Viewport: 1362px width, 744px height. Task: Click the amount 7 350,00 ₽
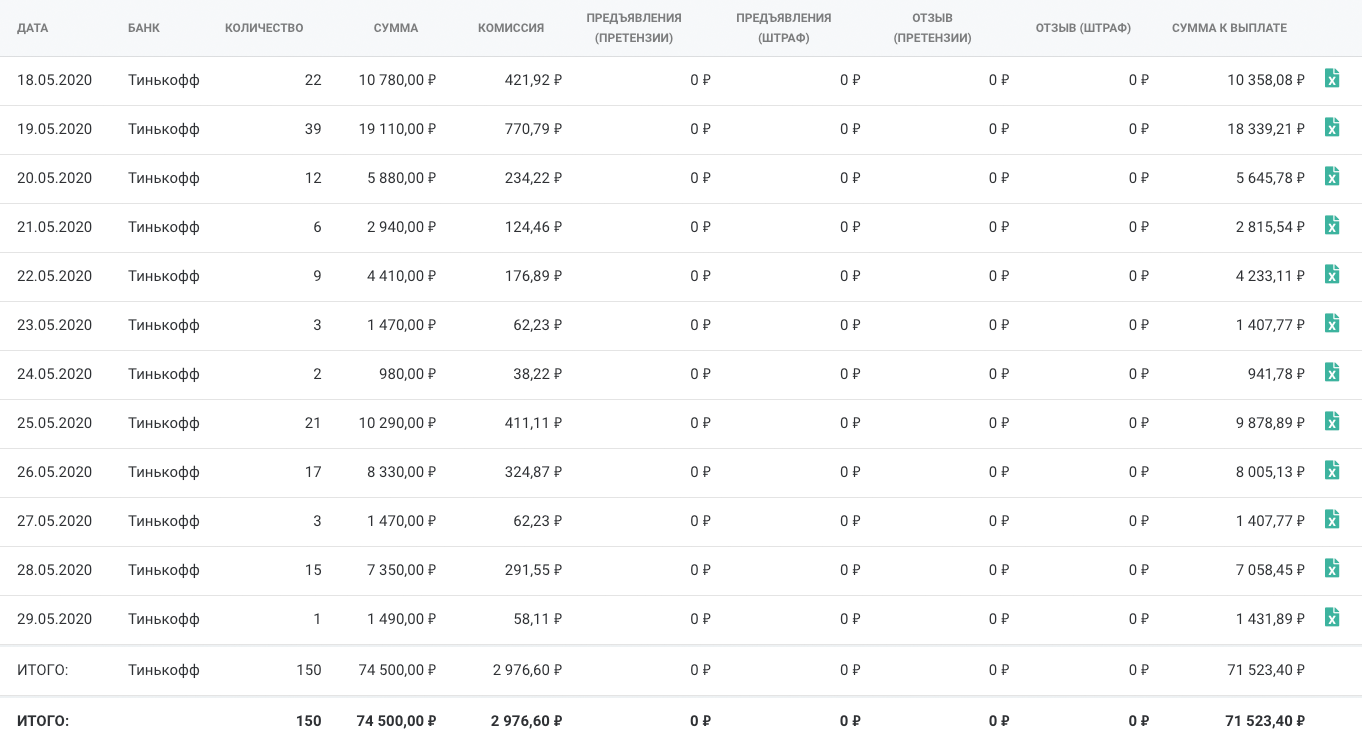click(x=402, y=570)
